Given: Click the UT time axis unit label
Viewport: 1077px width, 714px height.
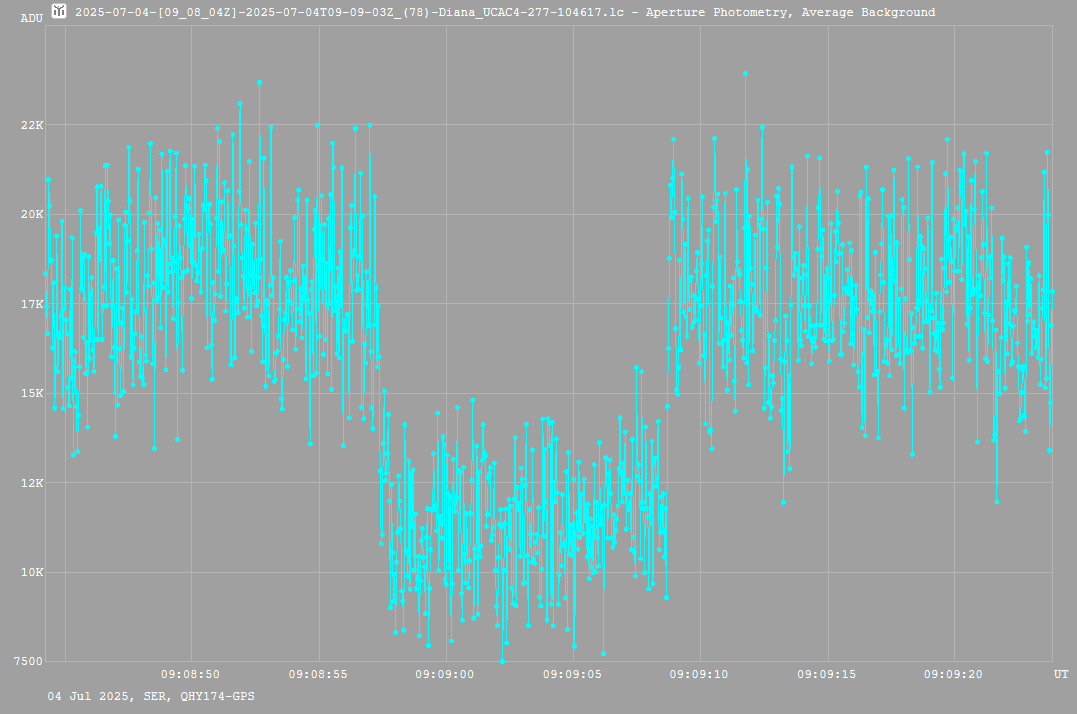Looking at the screenshot, I should [1060, 675].
